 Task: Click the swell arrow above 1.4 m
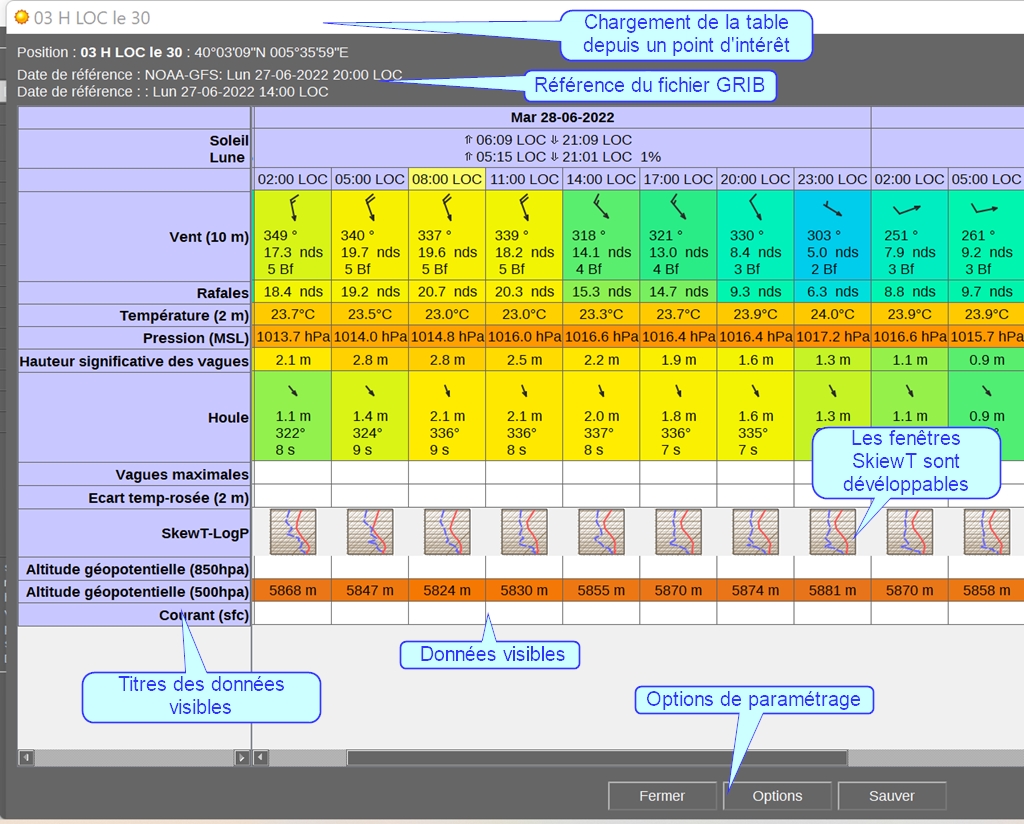(x=370, y=390)
